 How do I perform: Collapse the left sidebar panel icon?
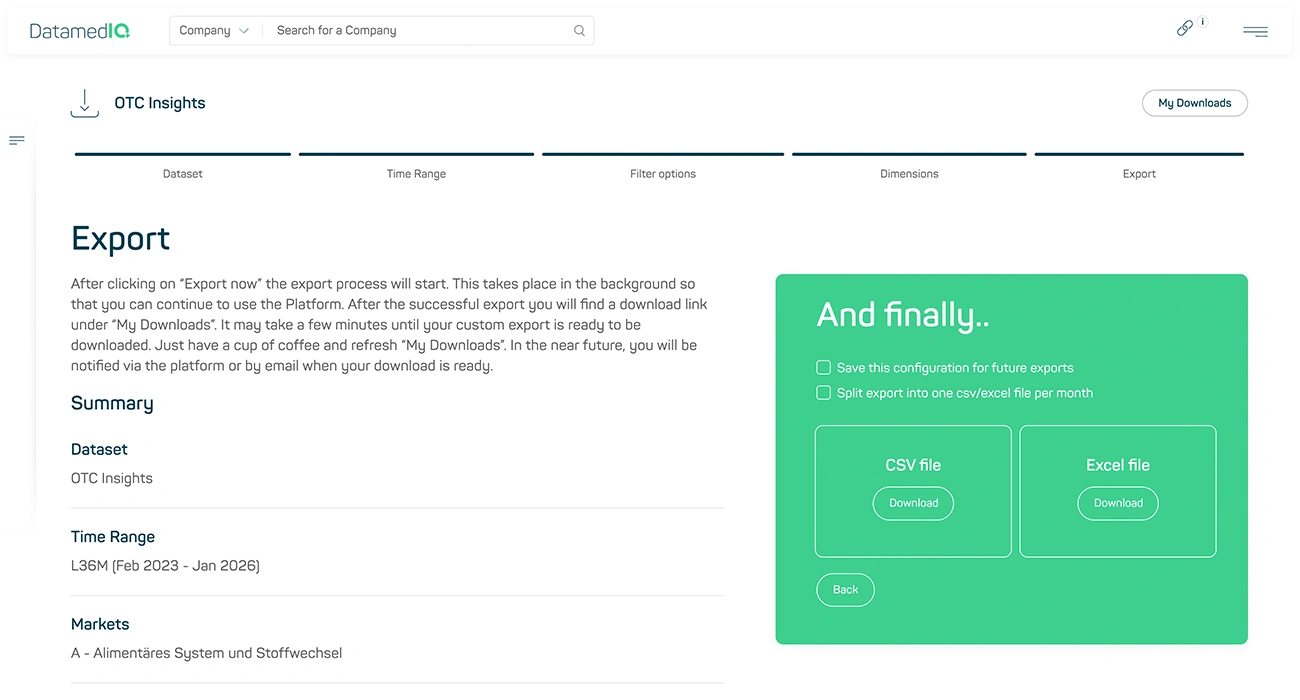click(x=16, y=140)
